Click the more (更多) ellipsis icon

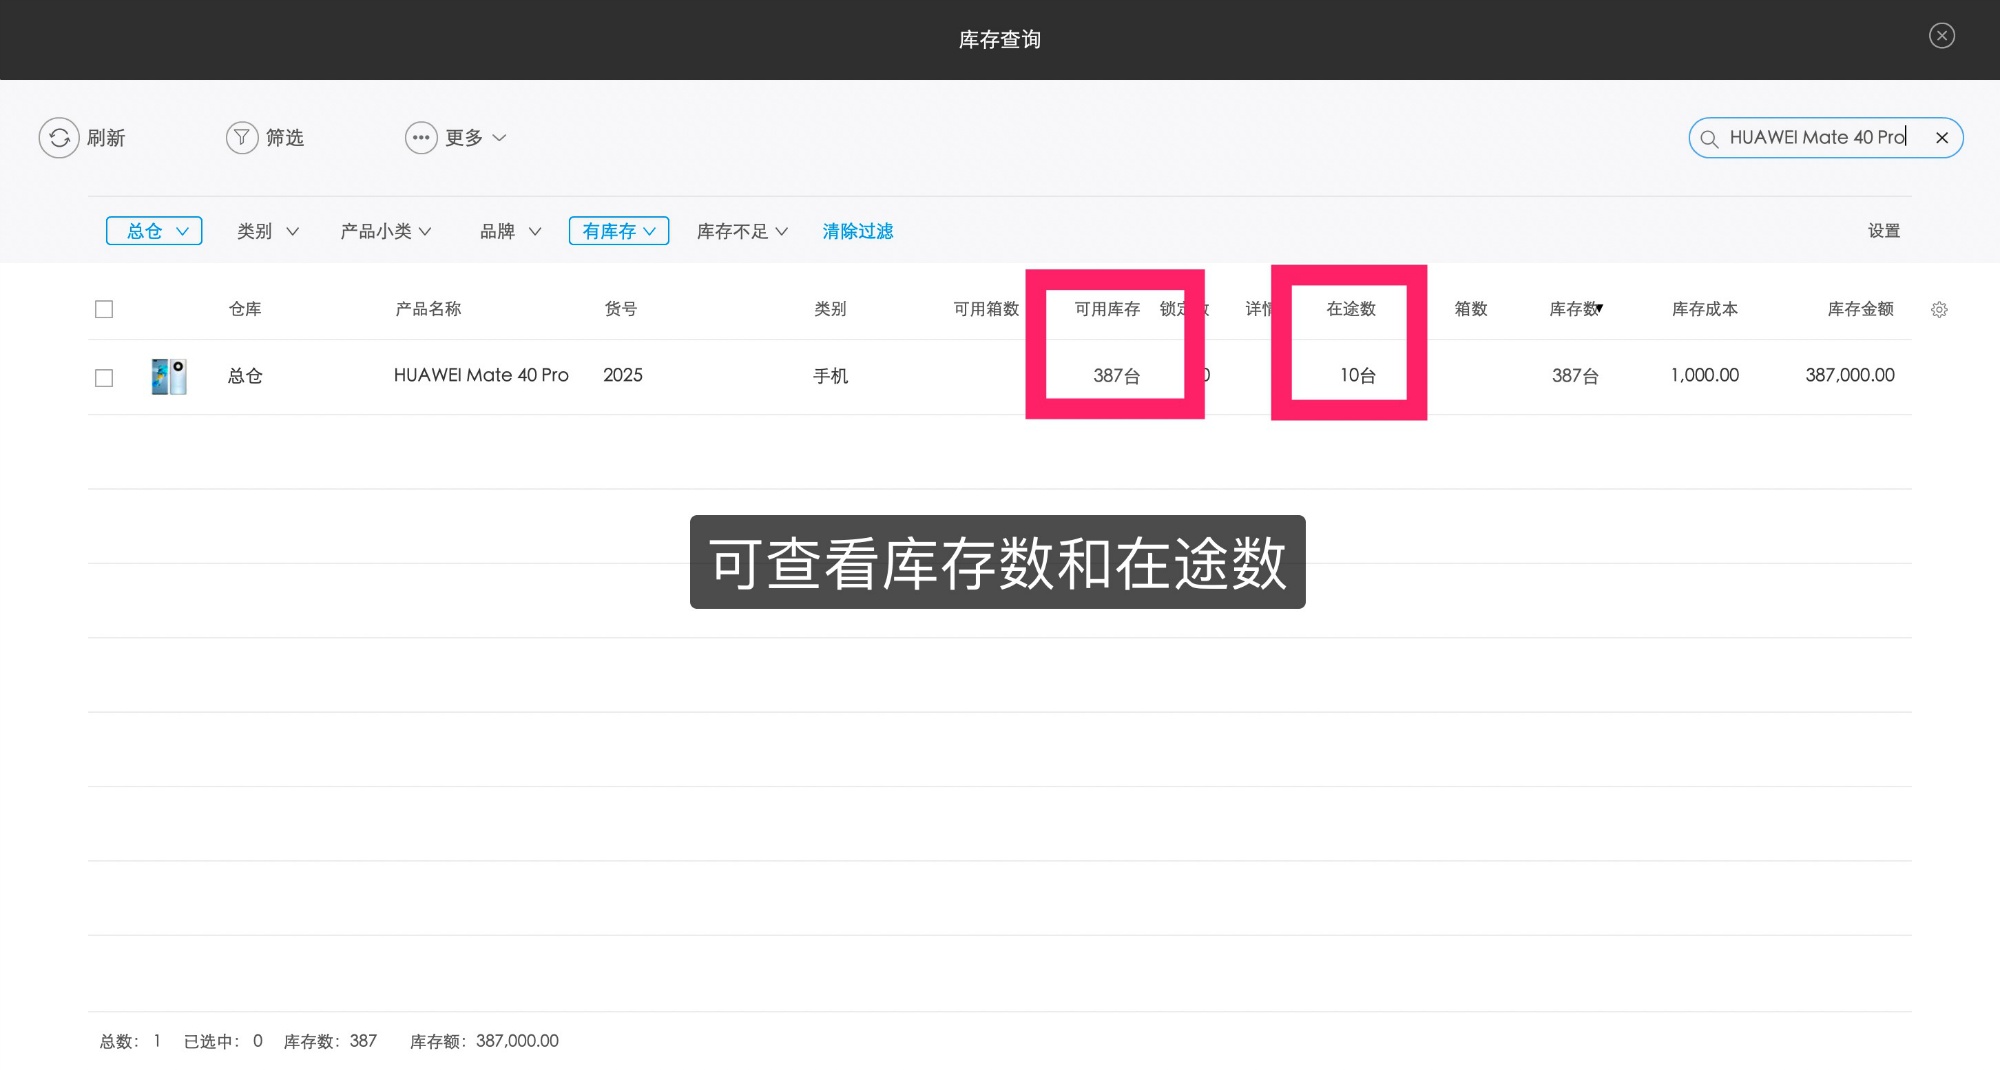click(x=421, y=138)
